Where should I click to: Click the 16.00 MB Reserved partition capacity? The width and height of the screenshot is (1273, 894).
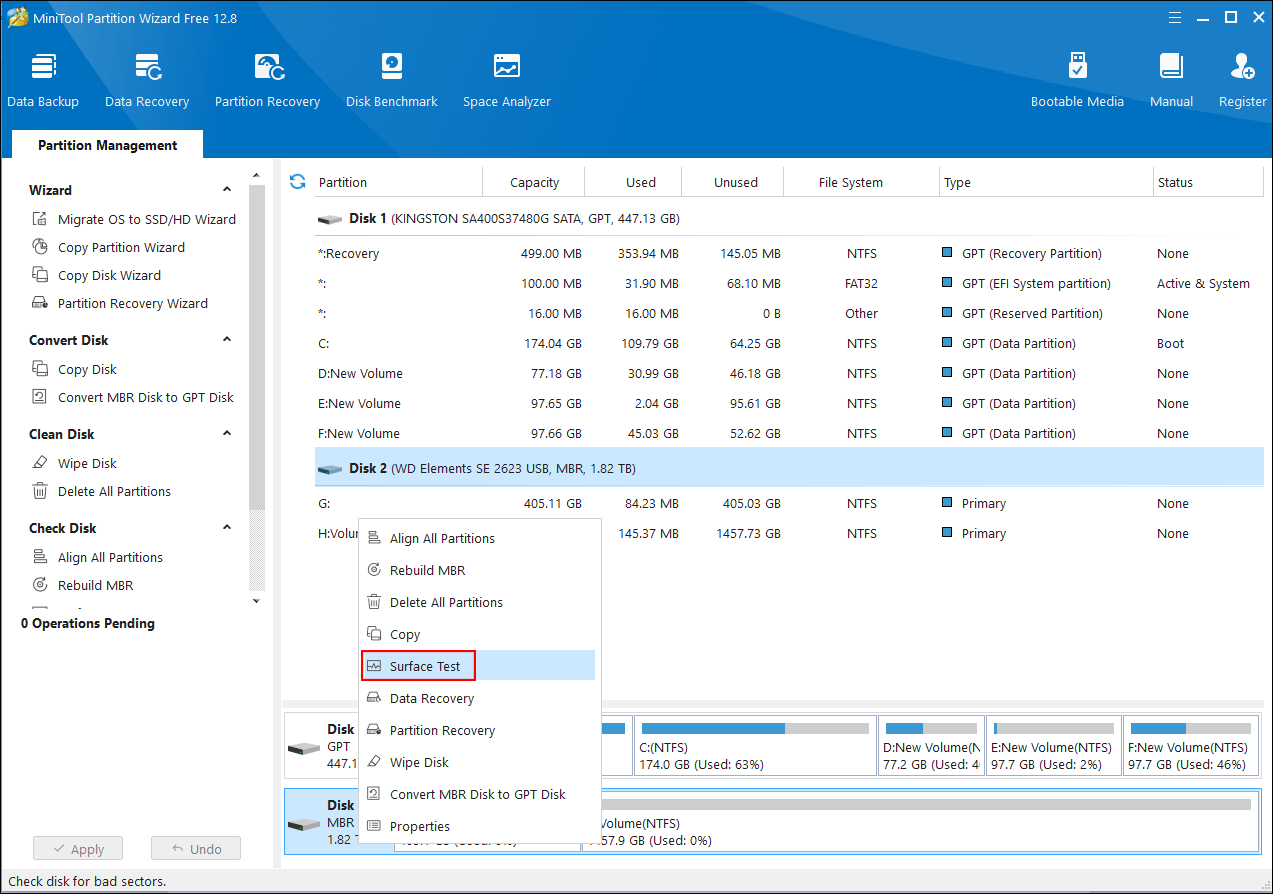point(555,314)
